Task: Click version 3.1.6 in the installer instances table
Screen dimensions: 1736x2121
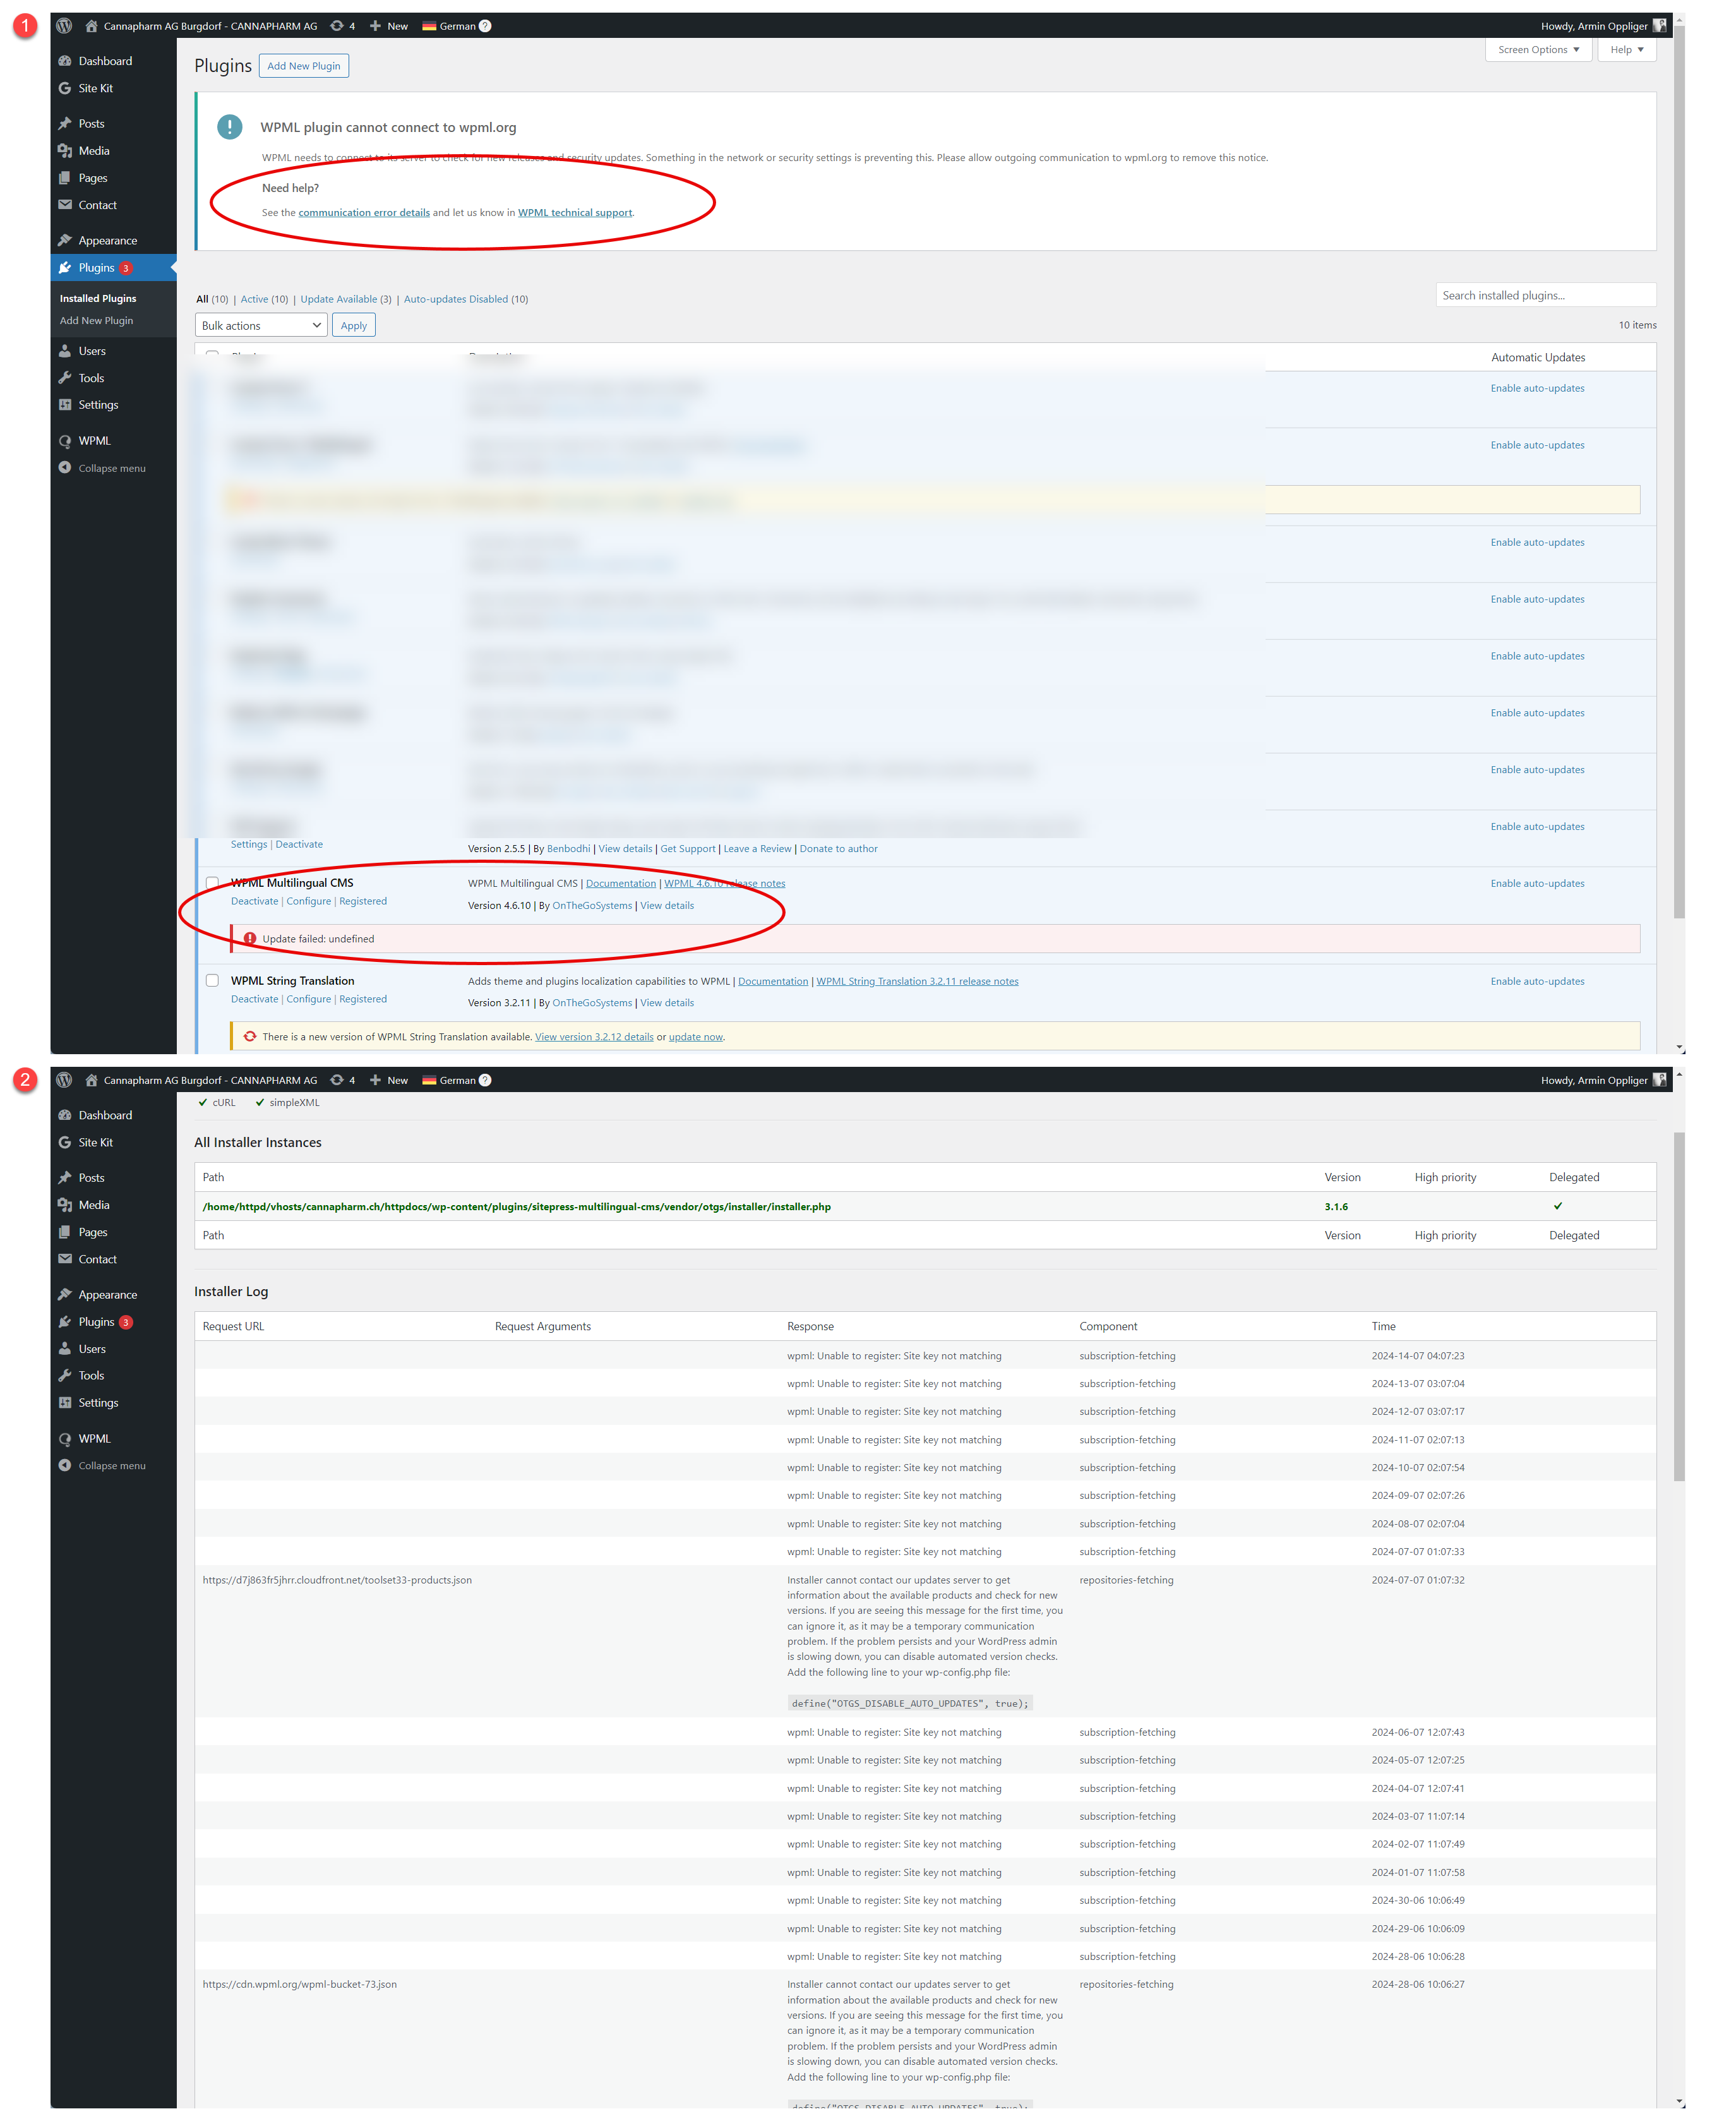Action: (x=1336, y=1206)
